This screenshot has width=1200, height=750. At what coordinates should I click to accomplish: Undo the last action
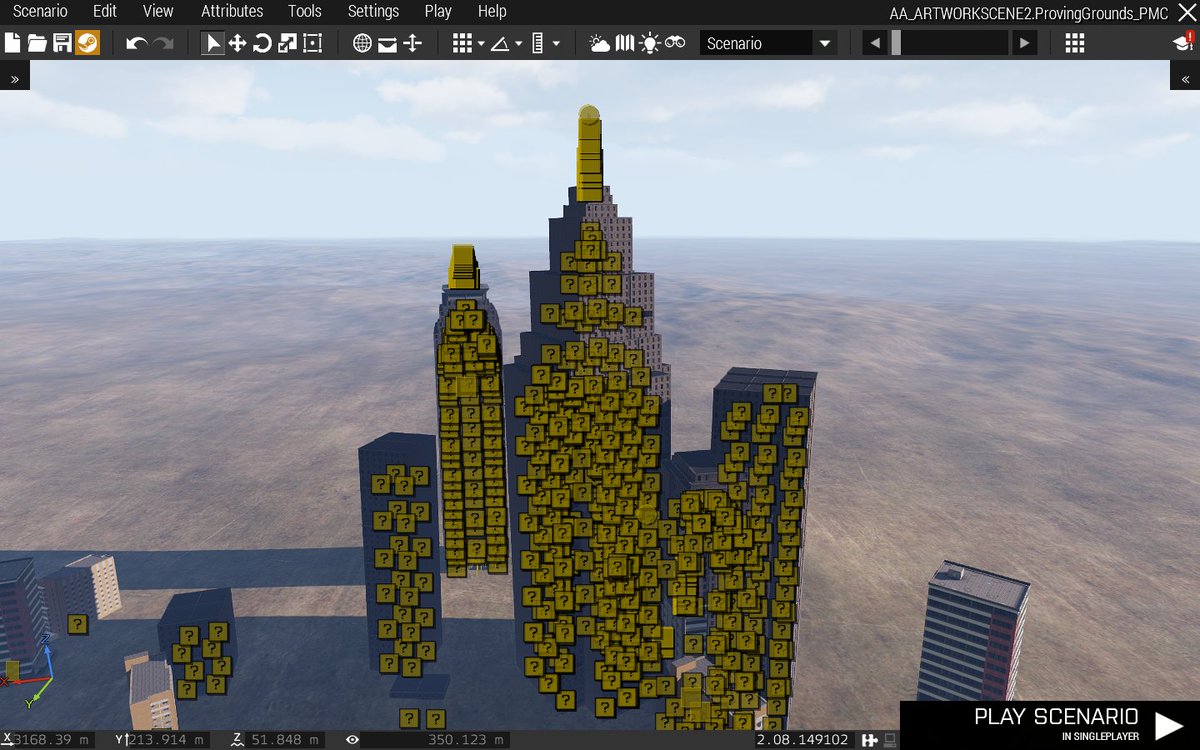coord(137,43)
